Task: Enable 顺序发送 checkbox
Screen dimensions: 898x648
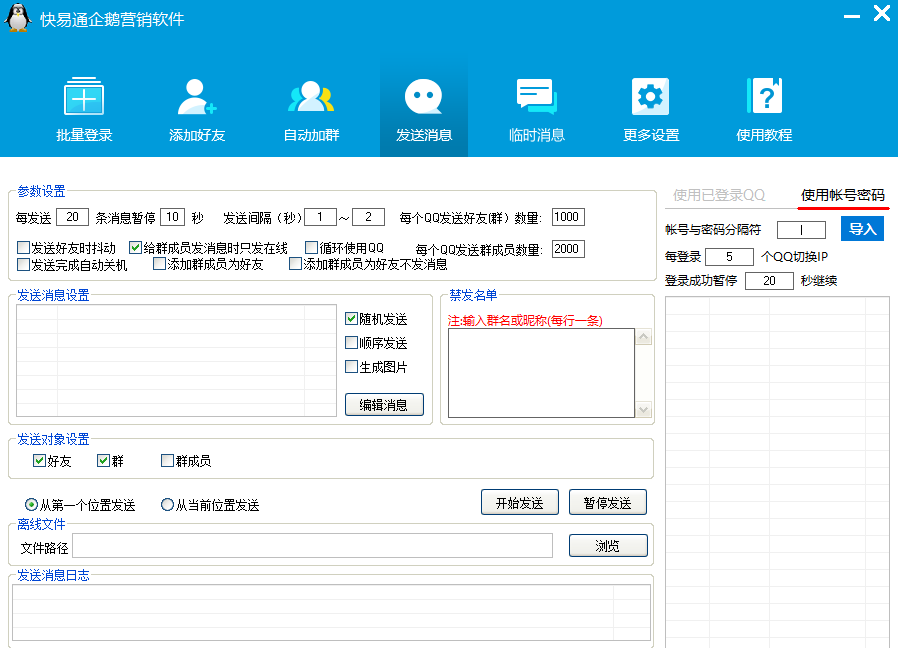Action: click(352, 343)
